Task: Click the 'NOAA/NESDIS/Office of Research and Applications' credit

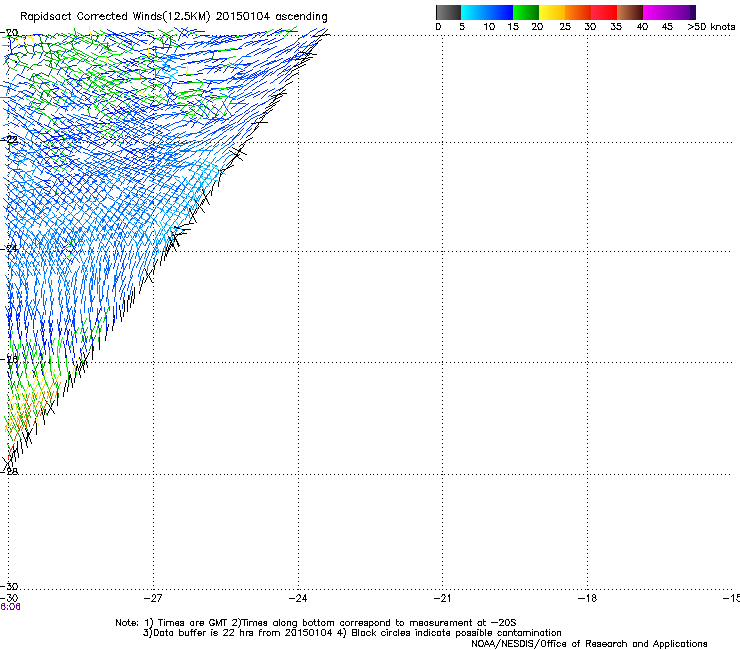Action: pyautogui.click(x=589, y=644)
